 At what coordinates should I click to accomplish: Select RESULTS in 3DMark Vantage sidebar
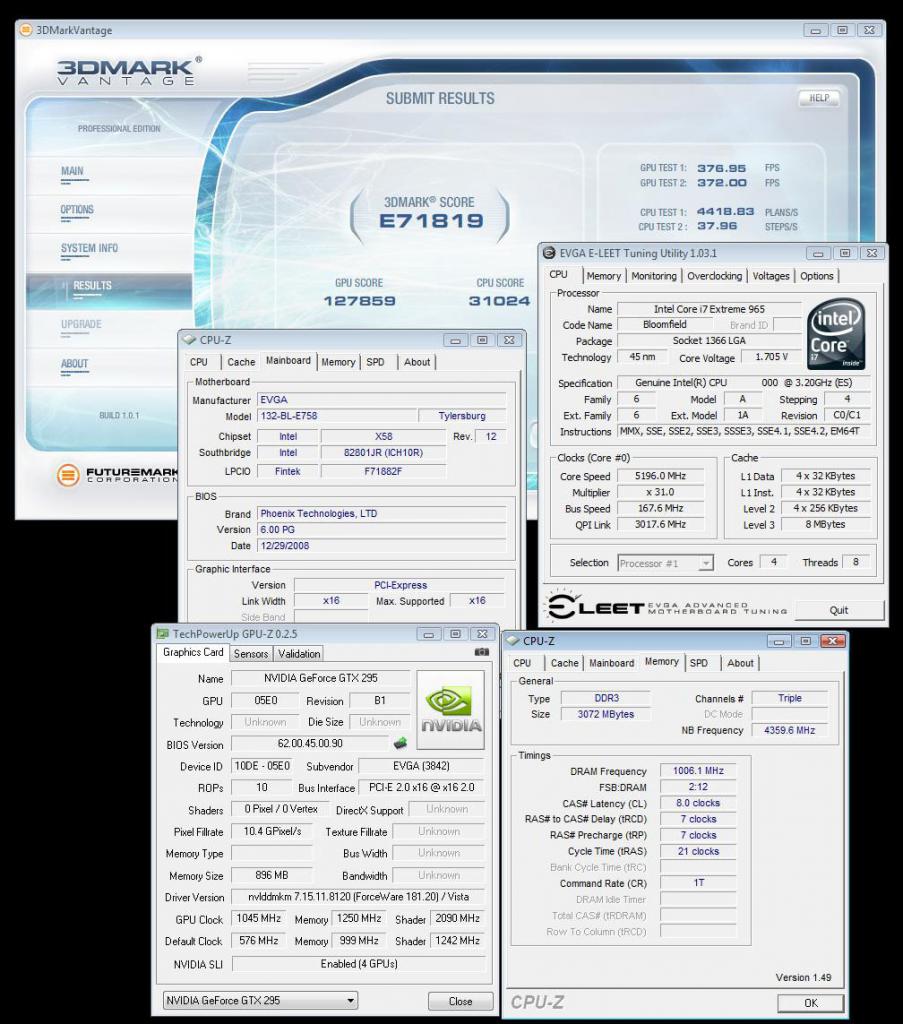92,285
